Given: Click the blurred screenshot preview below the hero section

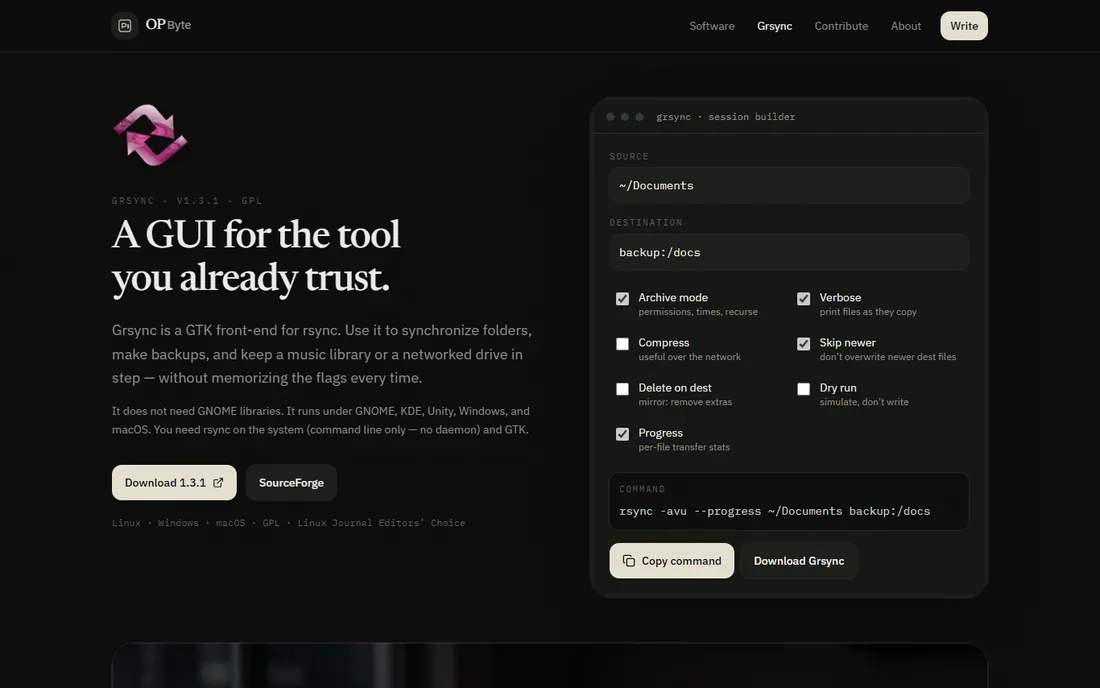Looking at the screenshot, I should (x=549, y=666).
